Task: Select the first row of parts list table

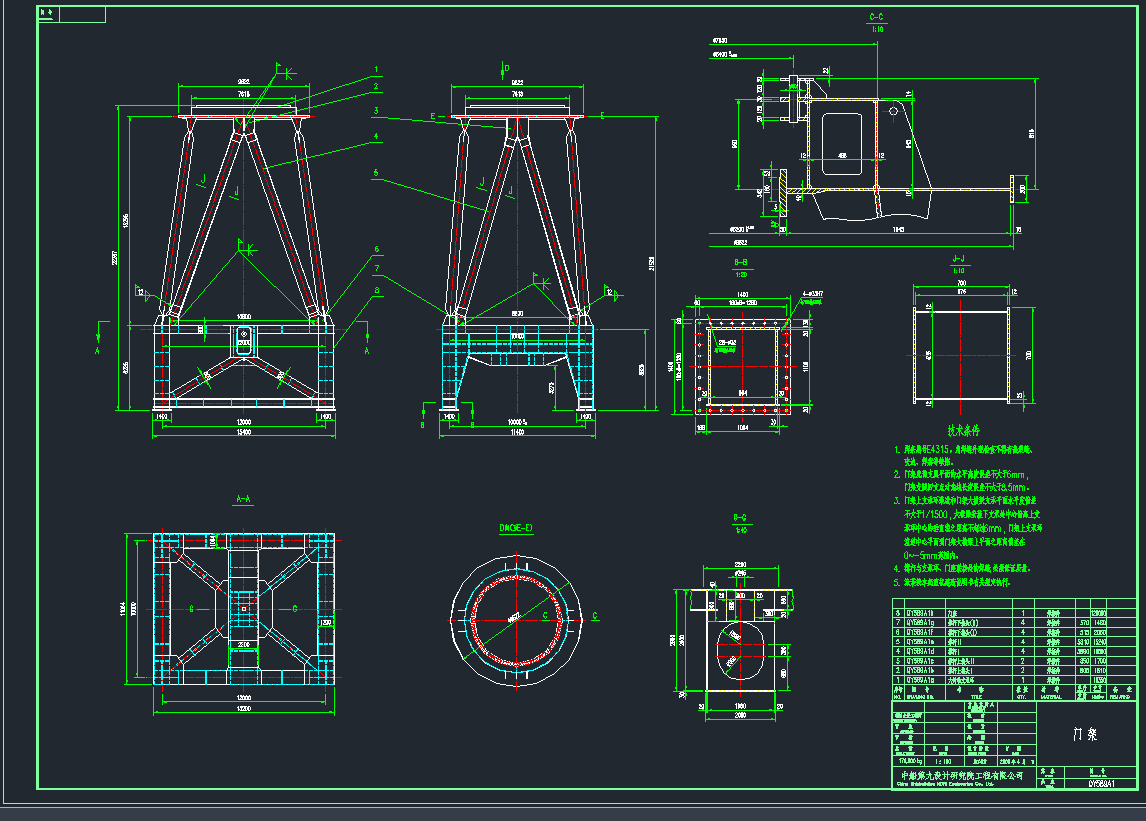Action: tap(1000, 613)
